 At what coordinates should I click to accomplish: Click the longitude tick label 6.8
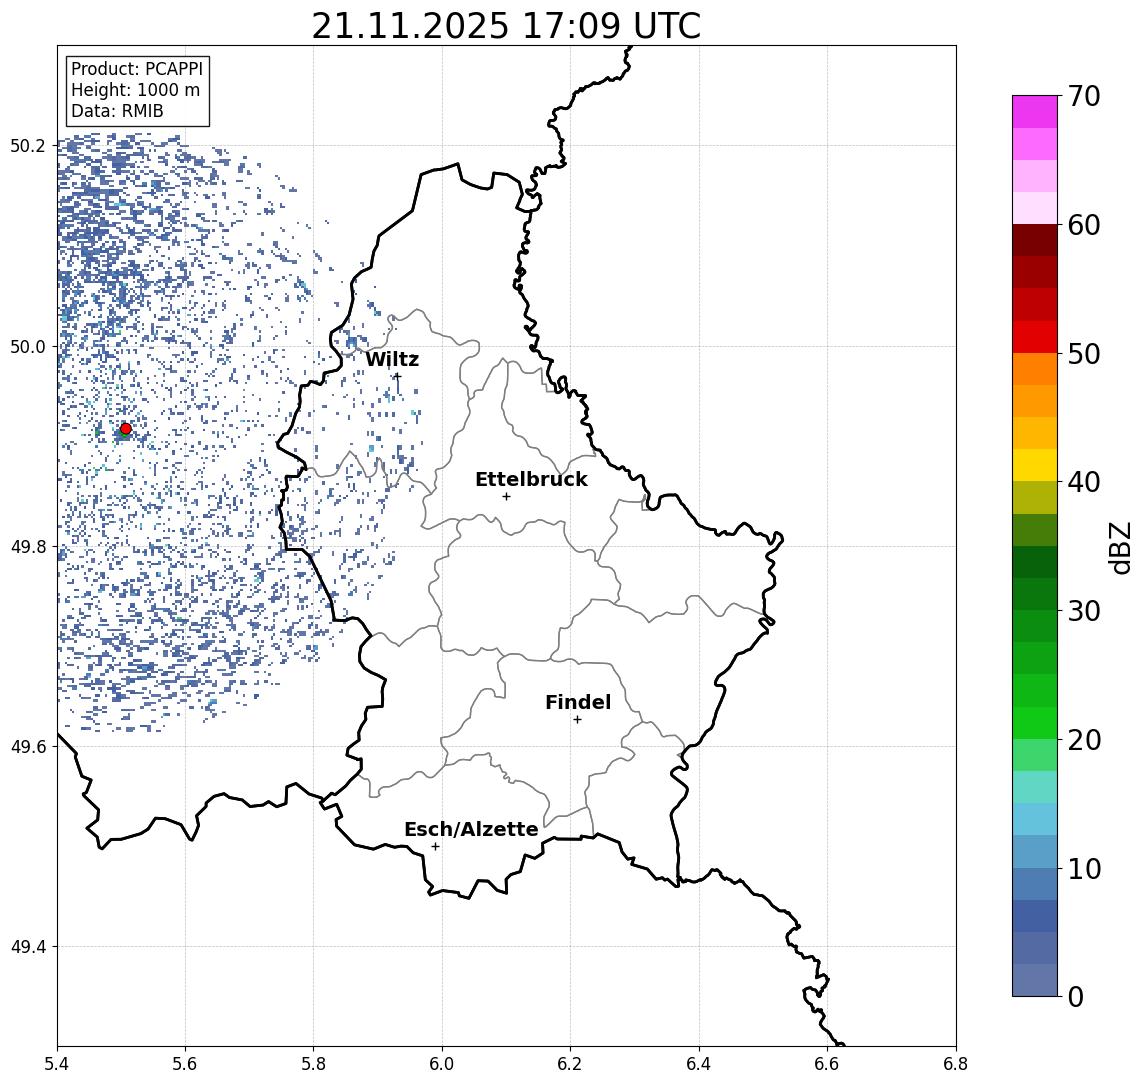pyautogui.click(x=955, y=1064)
